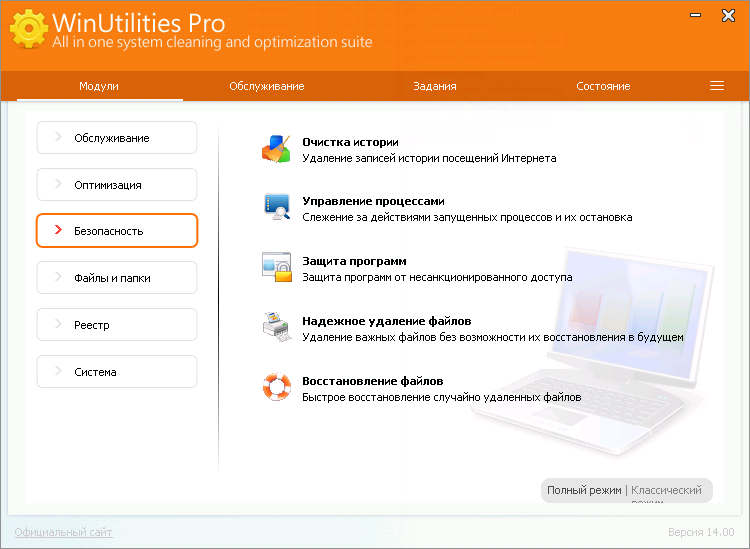Click description Удаление записей истории посещений Интернета

click(429, 158)
